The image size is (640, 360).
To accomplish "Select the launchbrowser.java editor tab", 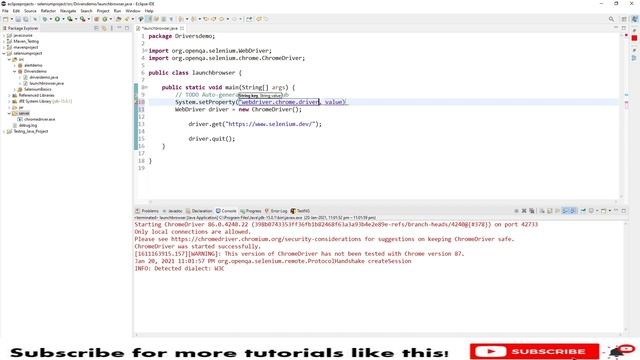I will click(160, 28).
